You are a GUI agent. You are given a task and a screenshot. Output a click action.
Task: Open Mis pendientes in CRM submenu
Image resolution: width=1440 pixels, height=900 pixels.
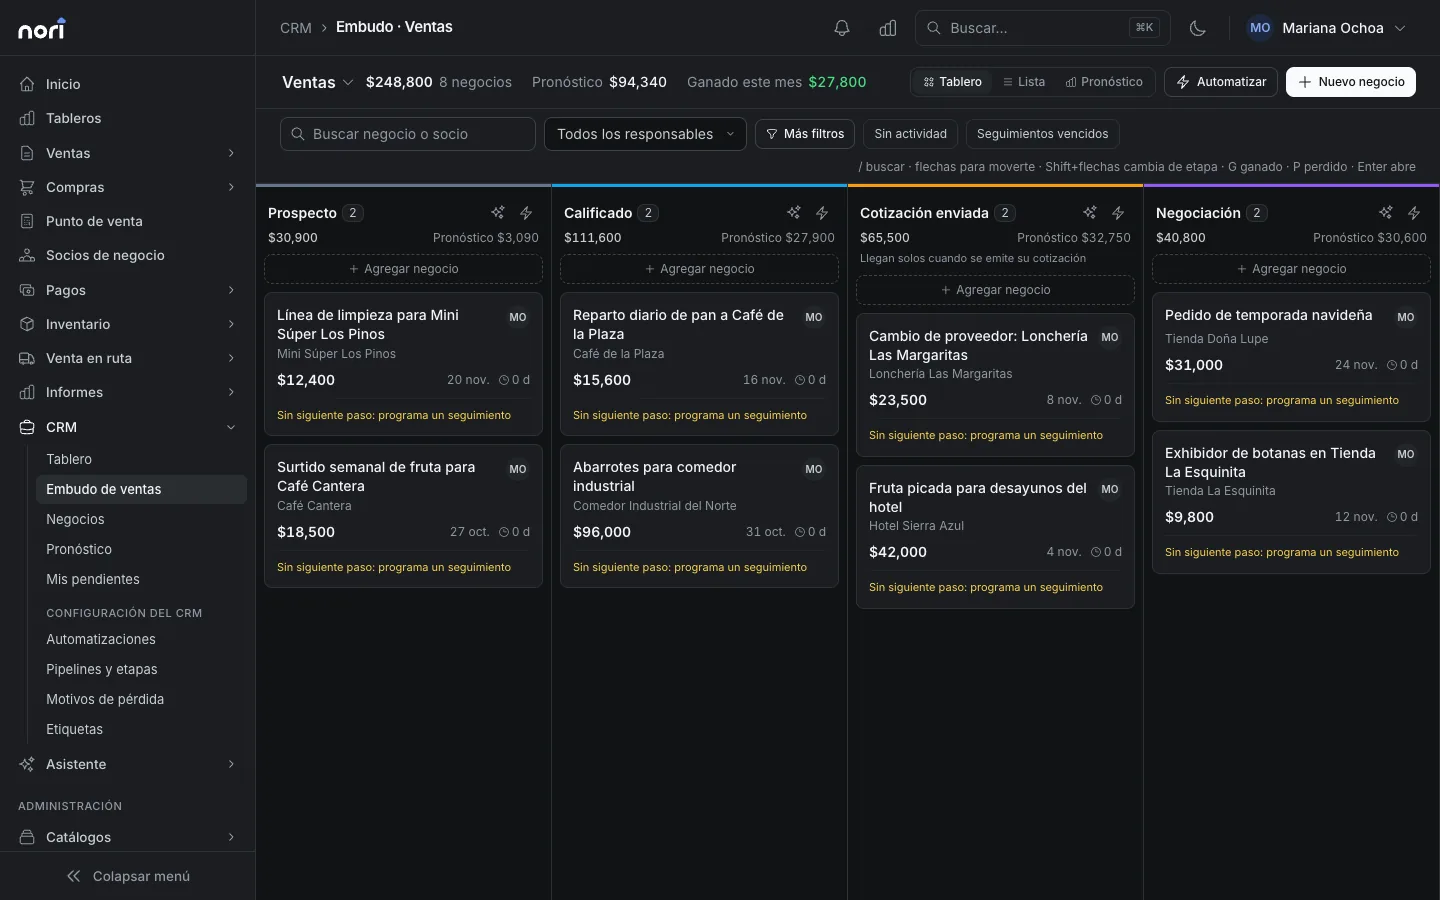point(141,579)
